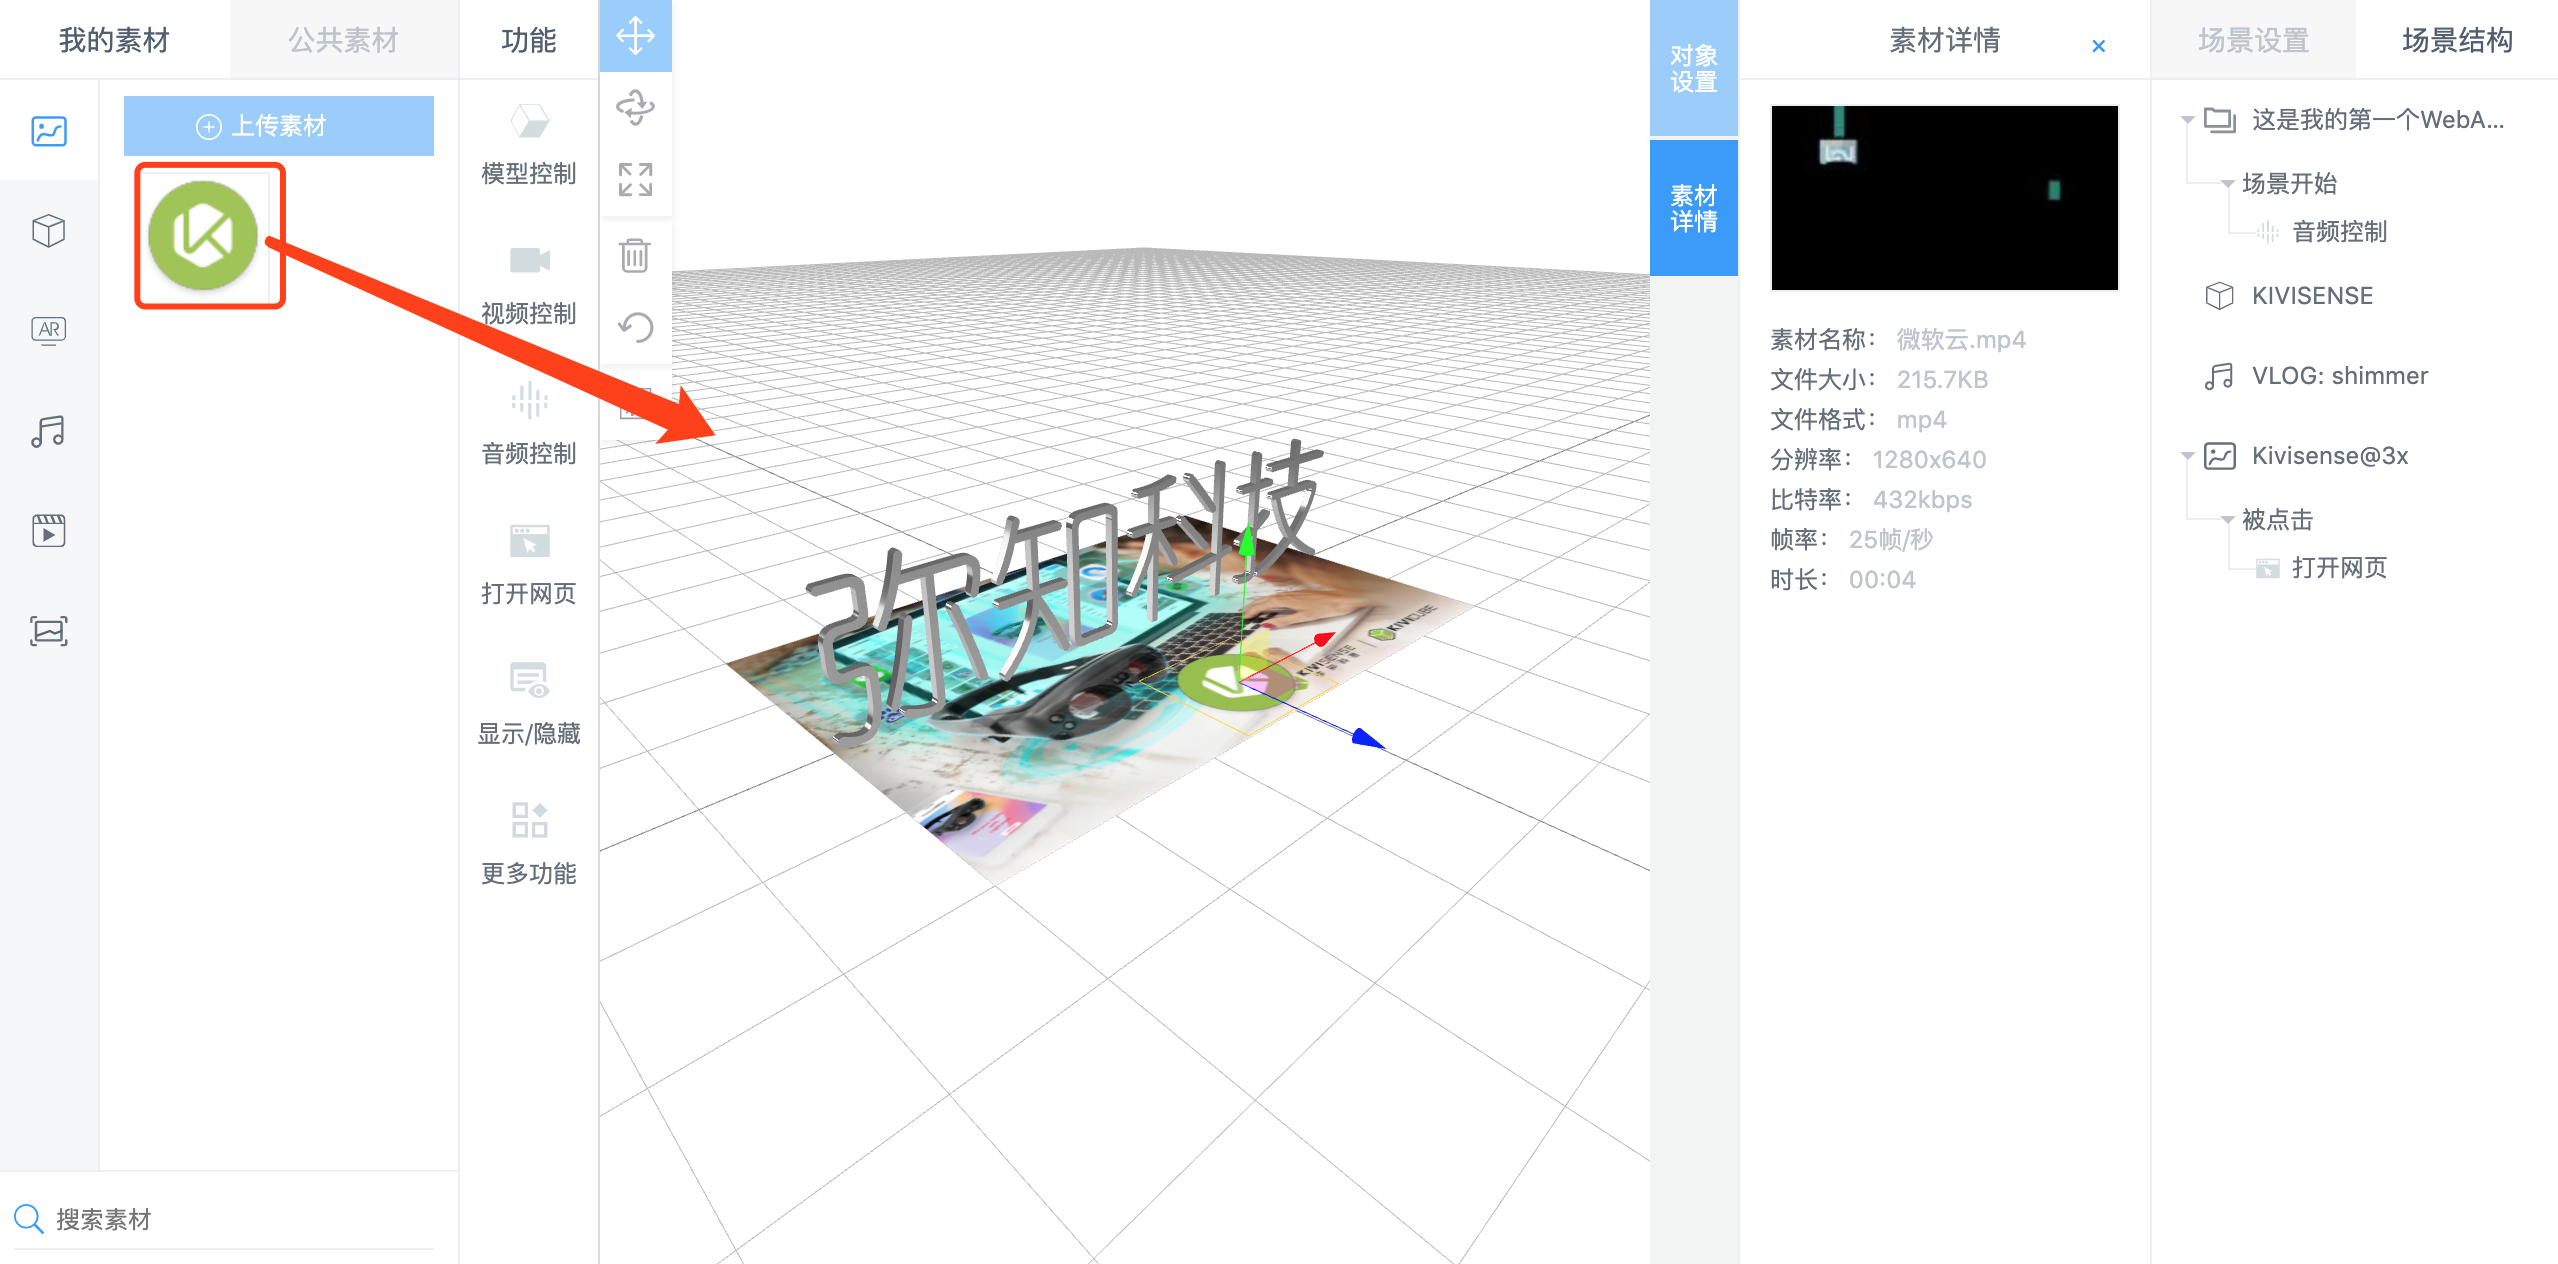Select the move/translate tool icon
2558x1264 pixels.
[x=635, y=37]
